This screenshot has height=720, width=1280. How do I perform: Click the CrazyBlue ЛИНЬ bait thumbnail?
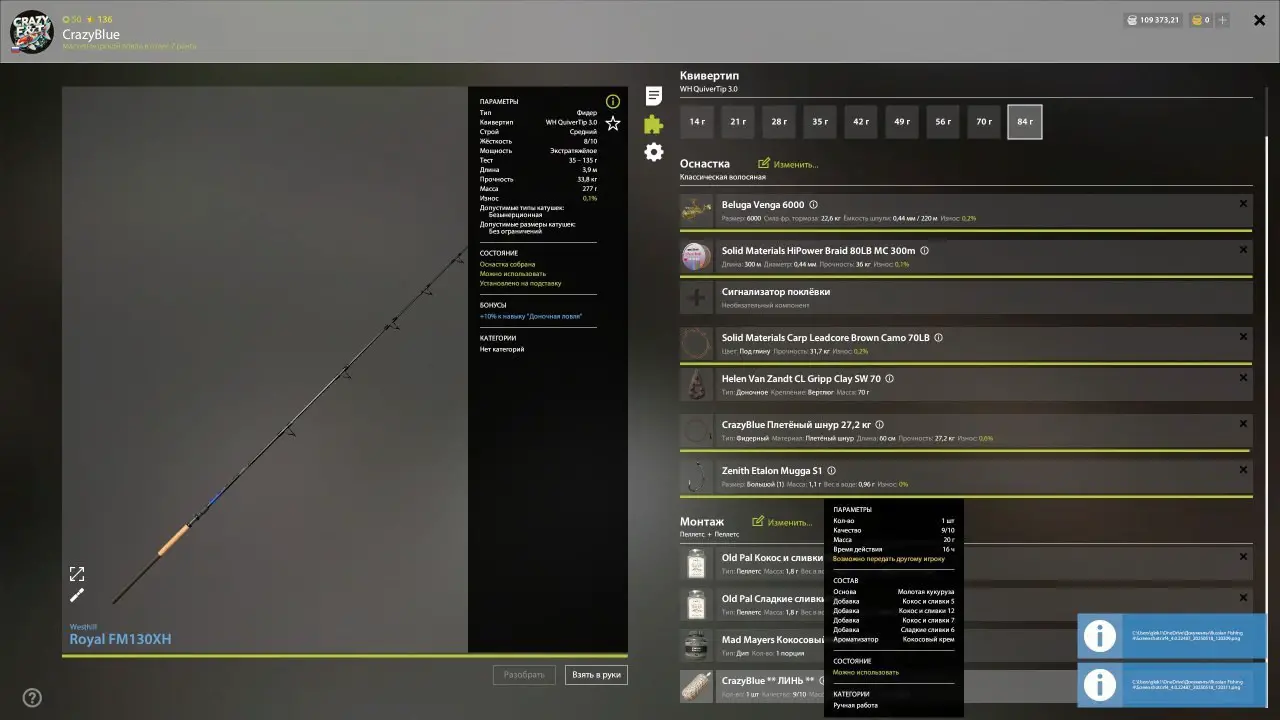click(696, 687)
